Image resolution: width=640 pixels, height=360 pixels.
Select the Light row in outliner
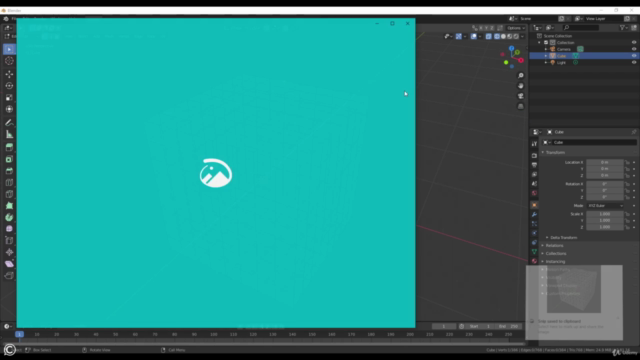[584, 62]
